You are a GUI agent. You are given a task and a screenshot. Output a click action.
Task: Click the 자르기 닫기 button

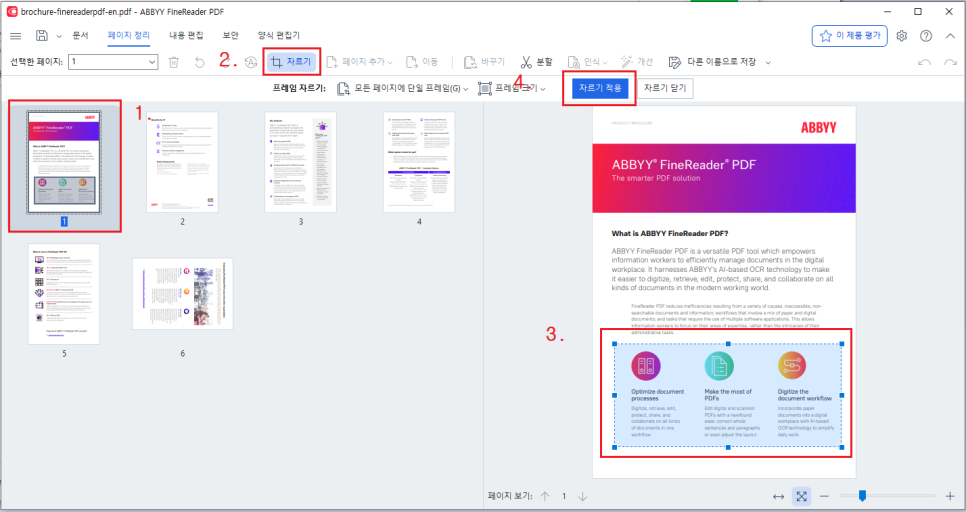665,88
